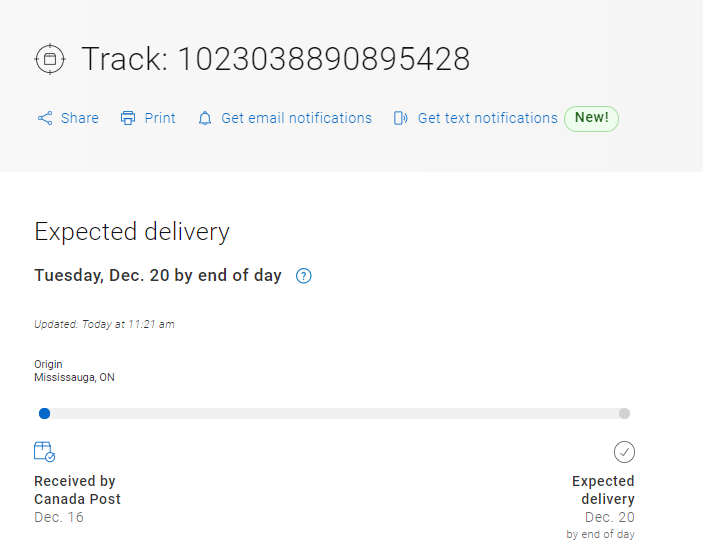Click the tracking target icon beside Track
Image resolution: width=703 pixels, height=559 pixels.
pyautogui.click(x=49, y=59)
